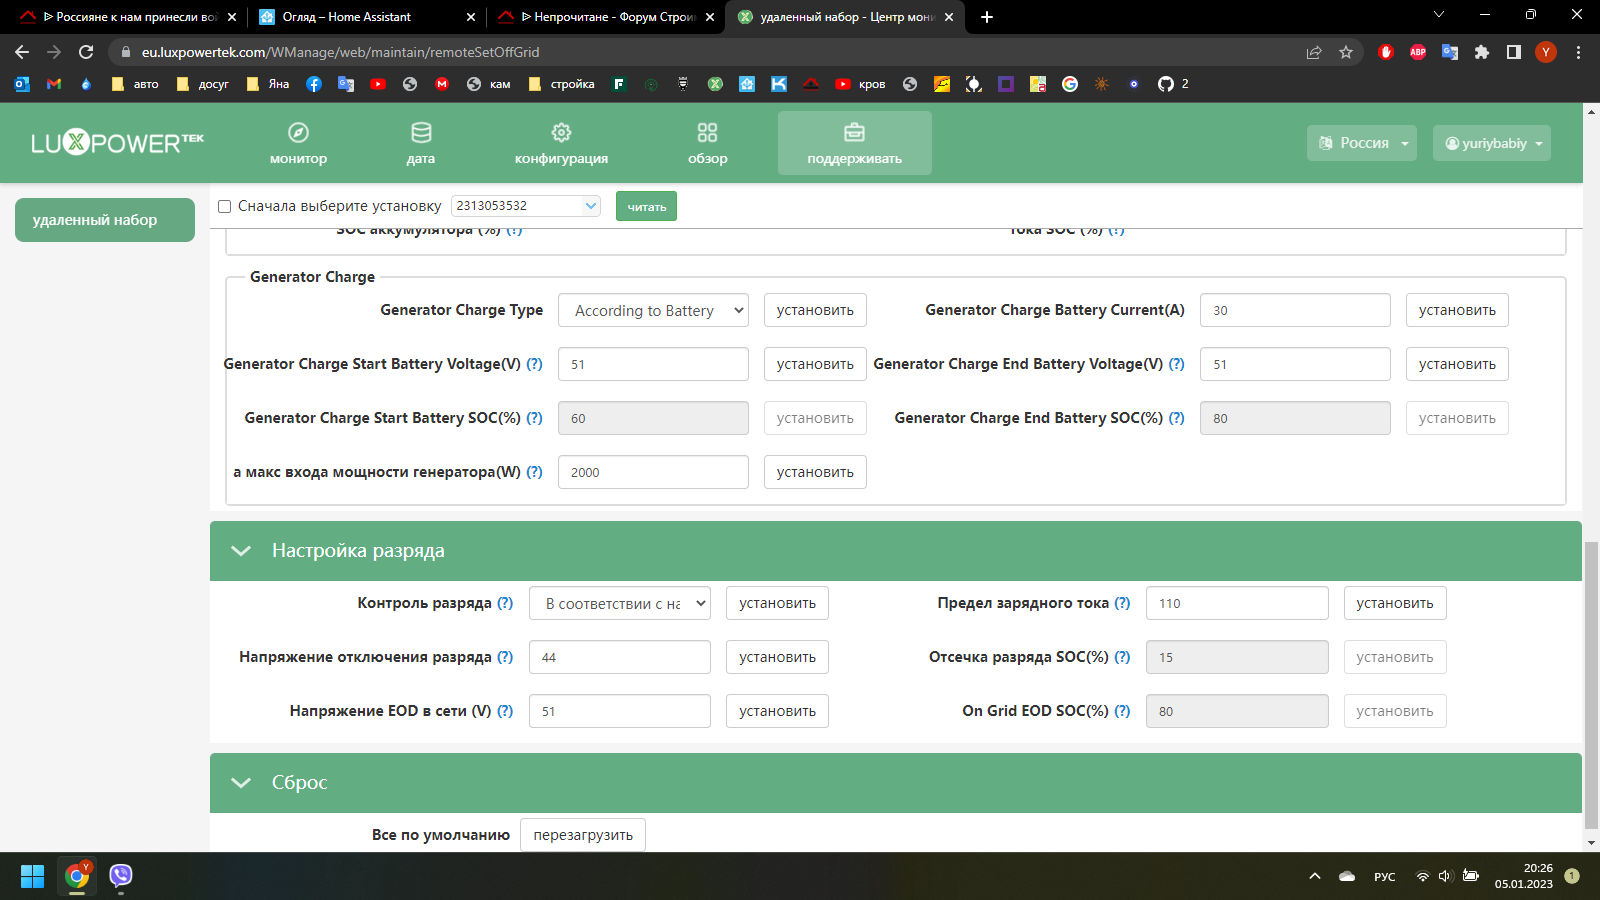Click the green читать button
This screenshot has width=1600, height=900.
tap(646, 206)
